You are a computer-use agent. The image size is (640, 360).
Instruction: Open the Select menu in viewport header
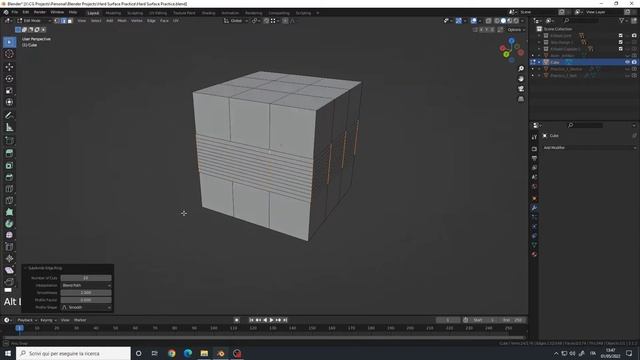(x=96, y=20)
